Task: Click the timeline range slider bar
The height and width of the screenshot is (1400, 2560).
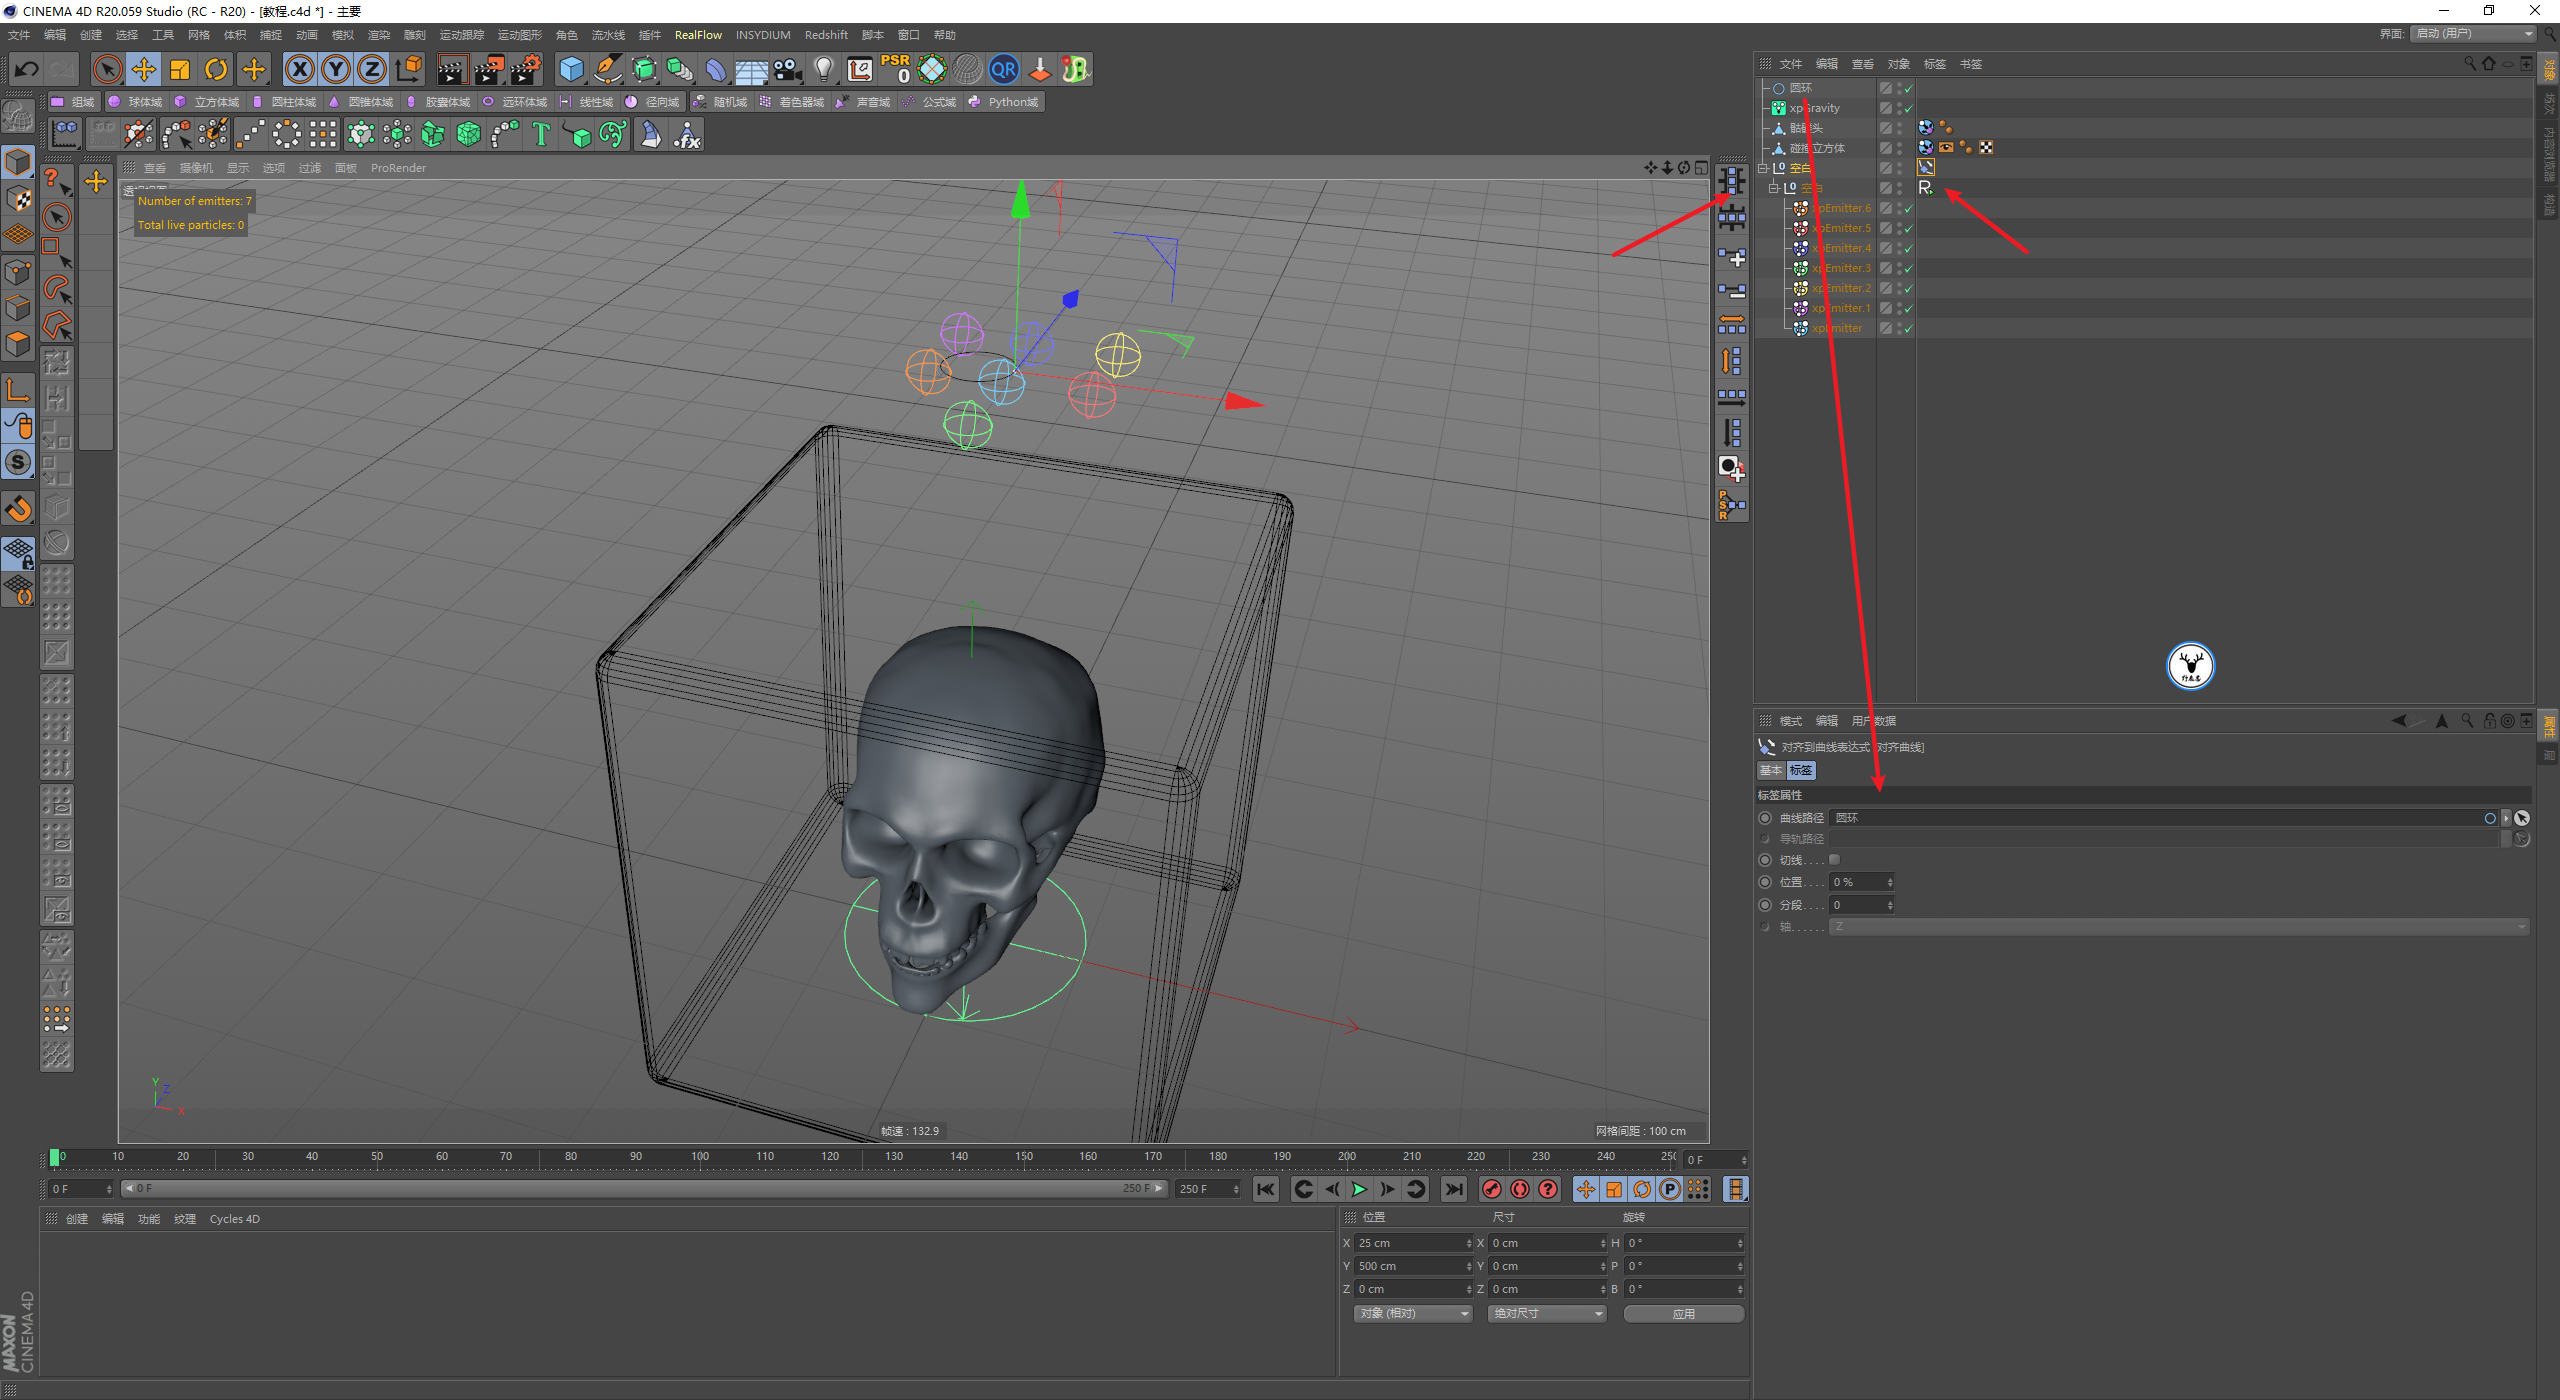Action: point(644,1189)
